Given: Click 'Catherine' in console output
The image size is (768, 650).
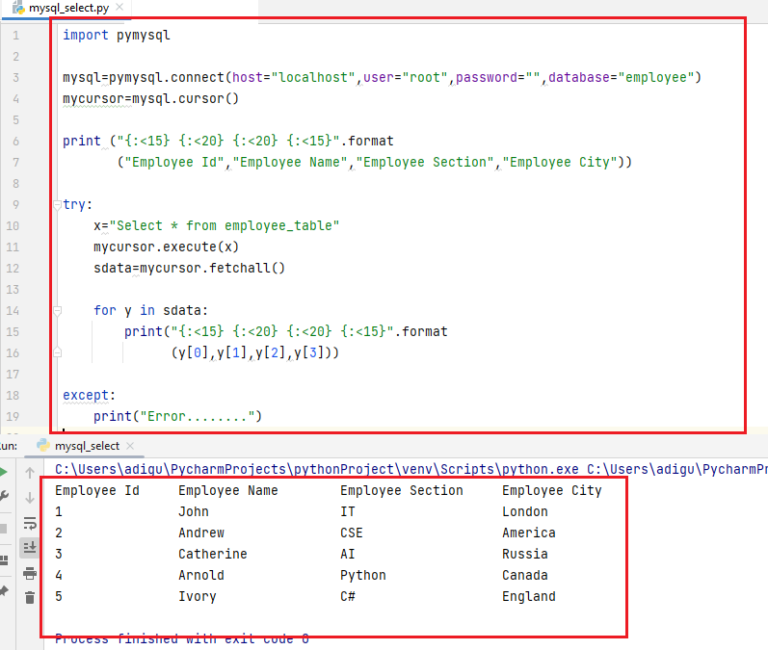Looking at the screenshot, I should click(x=213, y=554).
